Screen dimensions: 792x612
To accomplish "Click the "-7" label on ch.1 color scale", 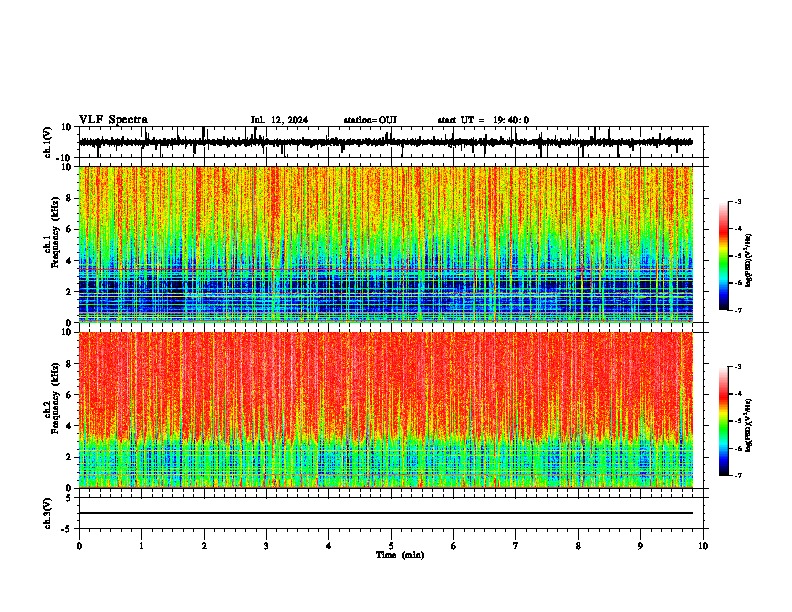I will pos(738,310).
